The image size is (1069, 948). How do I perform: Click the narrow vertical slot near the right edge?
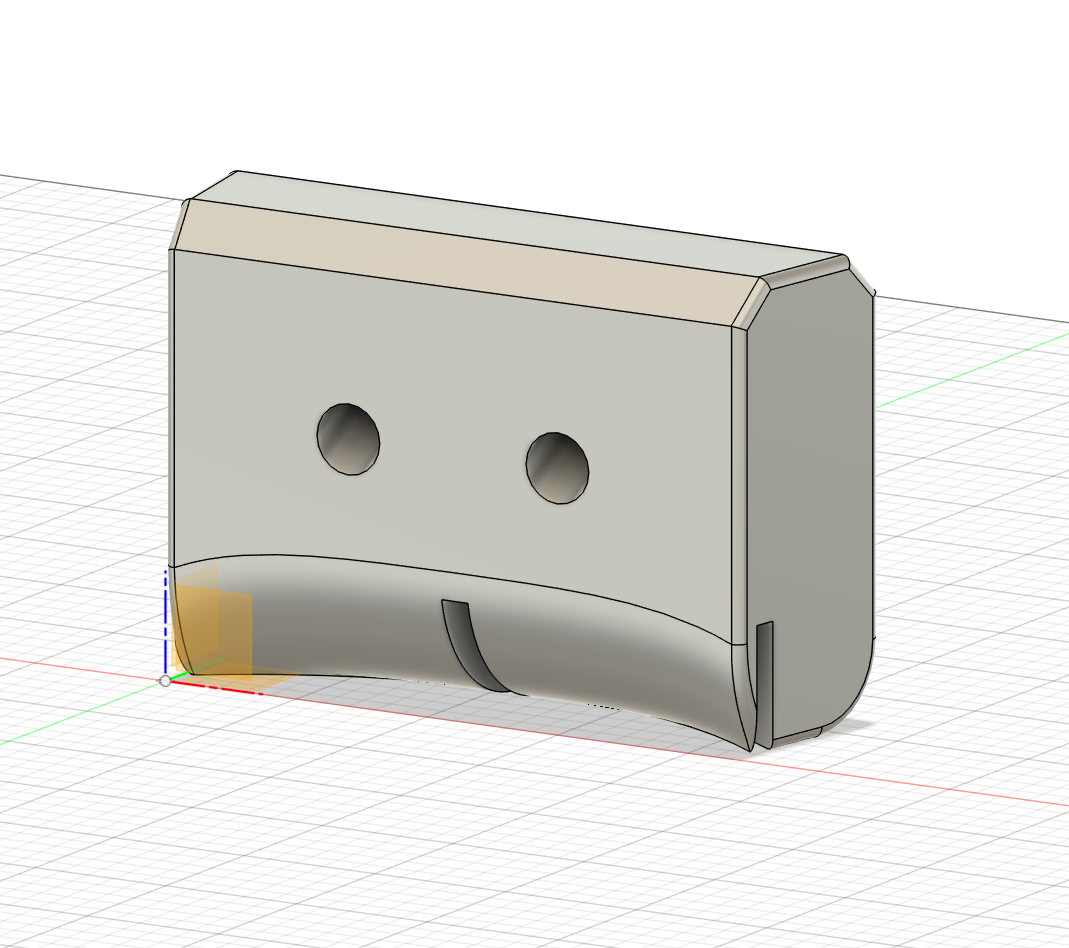[x=765, y=680]
